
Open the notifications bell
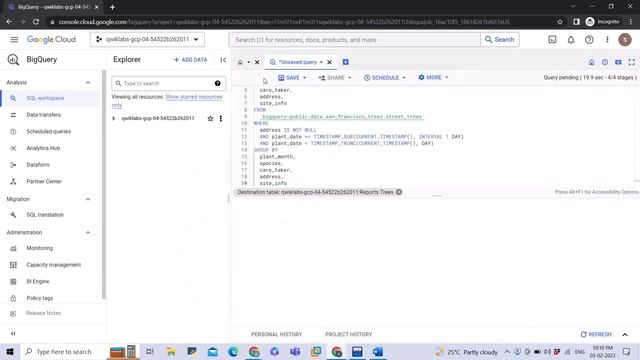[571, 40]
